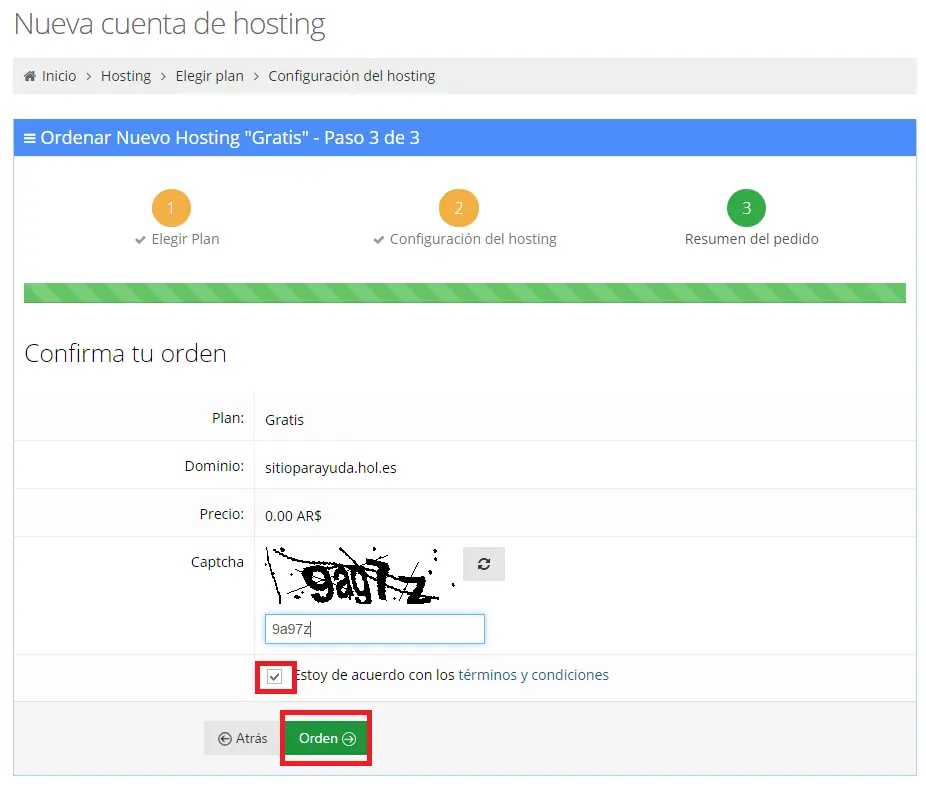Click the home icon in breadcrumb
Image resolution: width=926 pixels, height=792 pixels.
[x=30, y=76]
